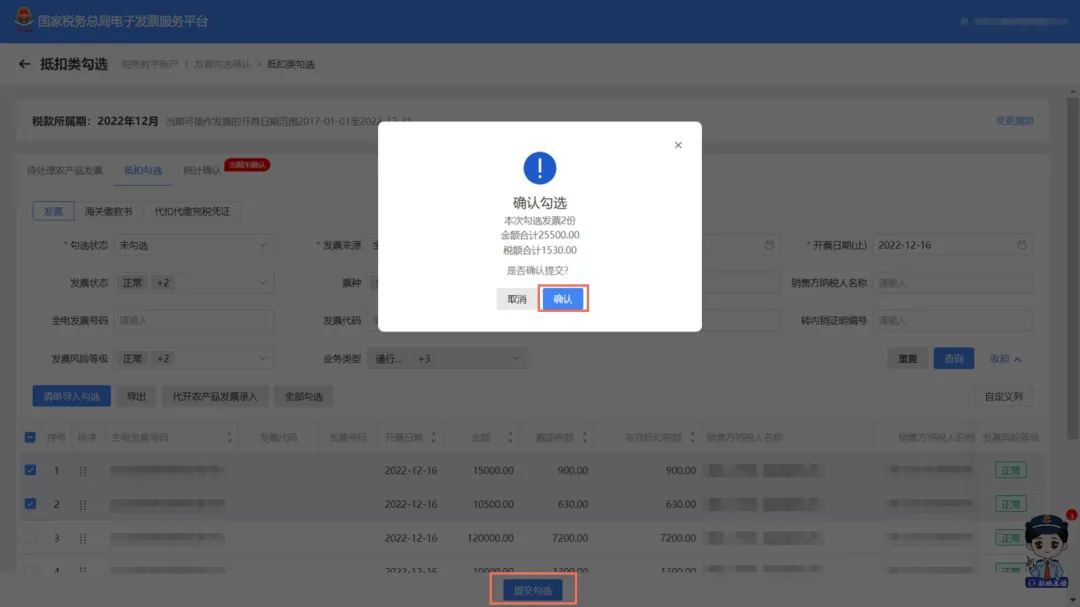Close the 确认勾选 dialog with X
The image size is (1080, 607).
click(678, 145)
